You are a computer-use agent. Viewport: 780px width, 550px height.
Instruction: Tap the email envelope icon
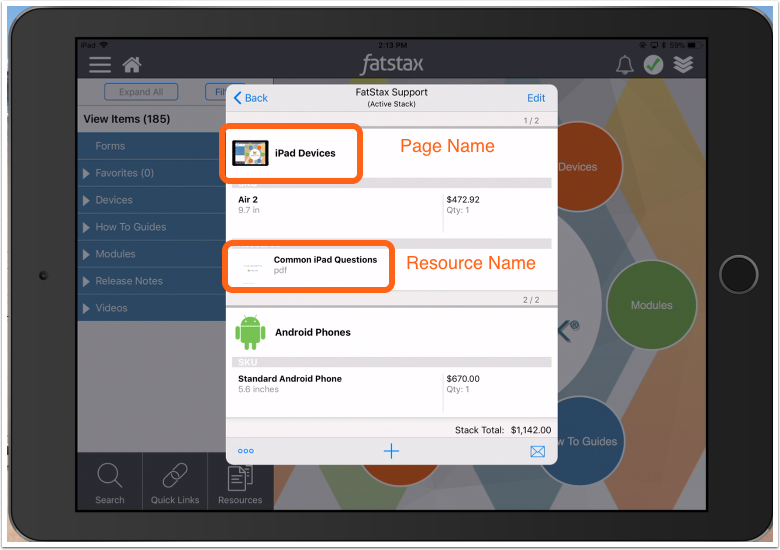pos(537,452)
